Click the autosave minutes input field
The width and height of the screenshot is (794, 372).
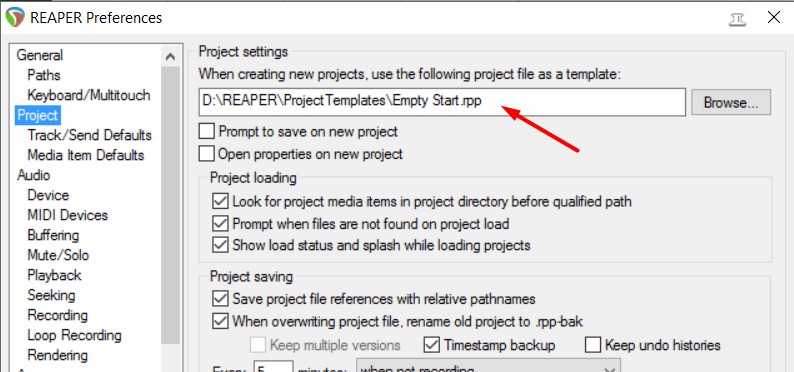pyautogui.click(x=273, y=366)
